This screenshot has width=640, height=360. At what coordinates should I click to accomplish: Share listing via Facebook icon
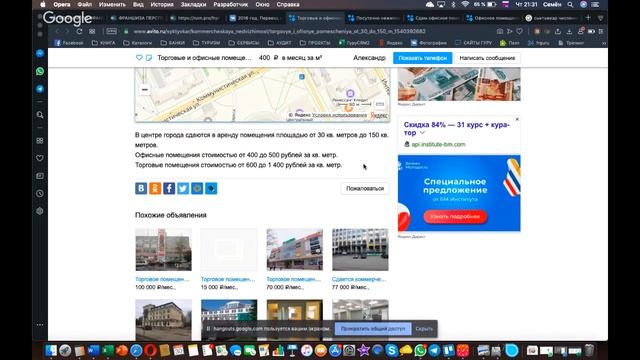point(169,188)
